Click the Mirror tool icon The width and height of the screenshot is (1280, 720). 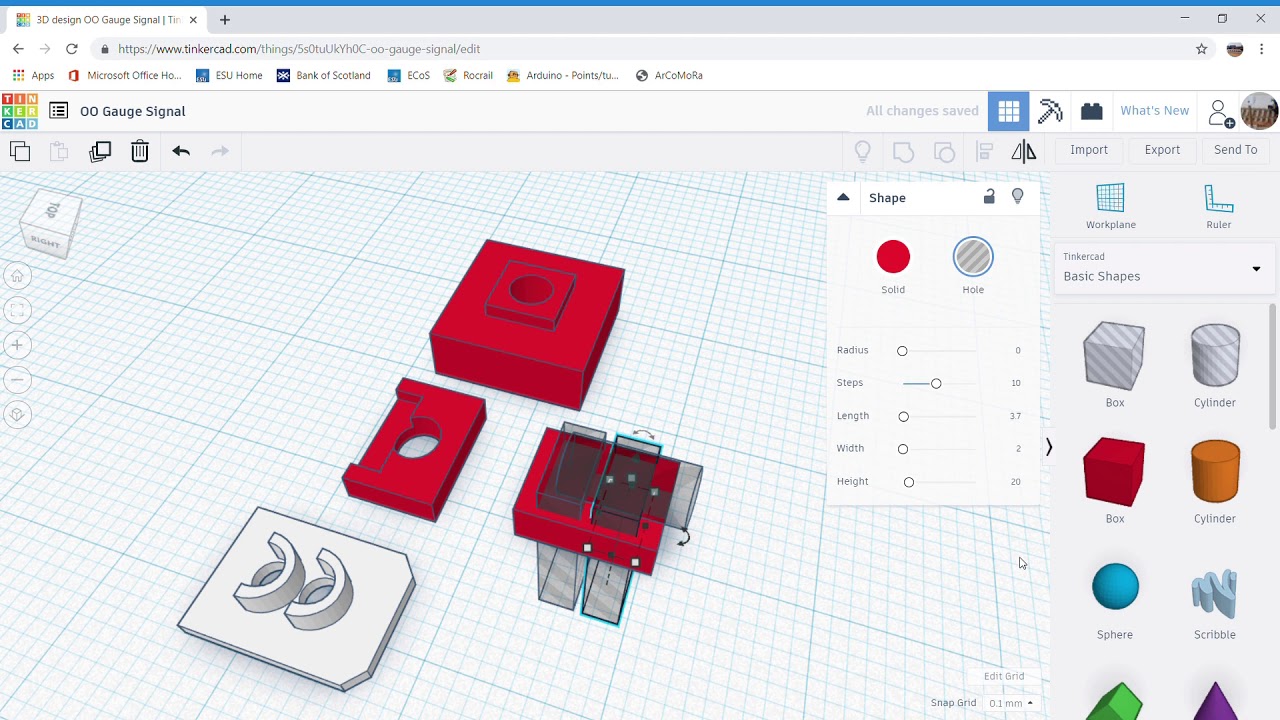[1024, 151]
